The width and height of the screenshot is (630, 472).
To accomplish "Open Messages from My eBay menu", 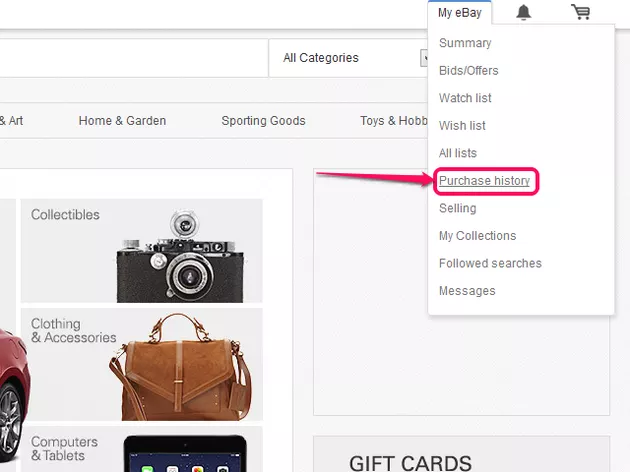I will 467,291.
